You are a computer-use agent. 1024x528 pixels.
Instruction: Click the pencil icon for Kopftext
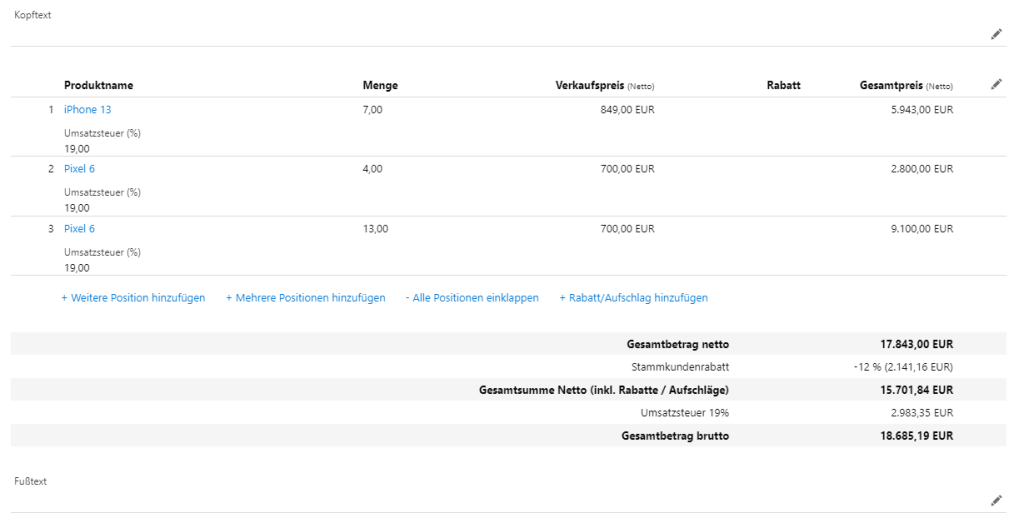tap(996, 34)
